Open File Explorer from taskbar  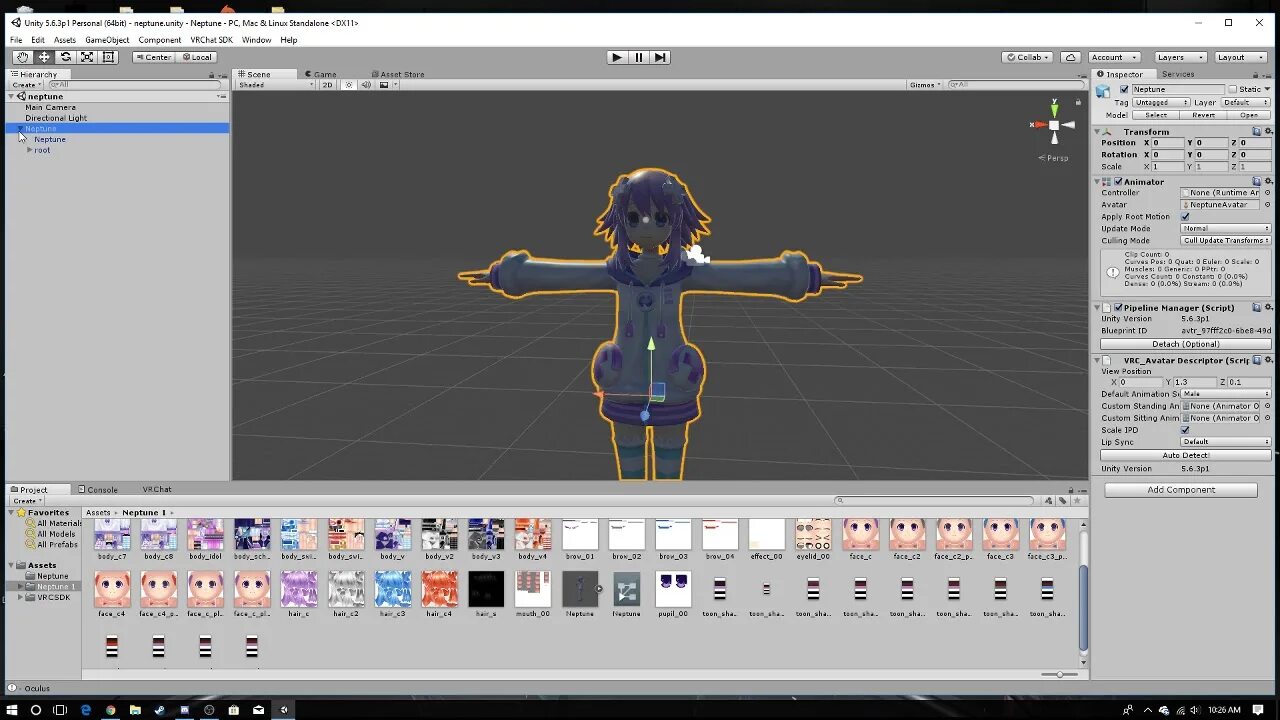coord(135,710)
